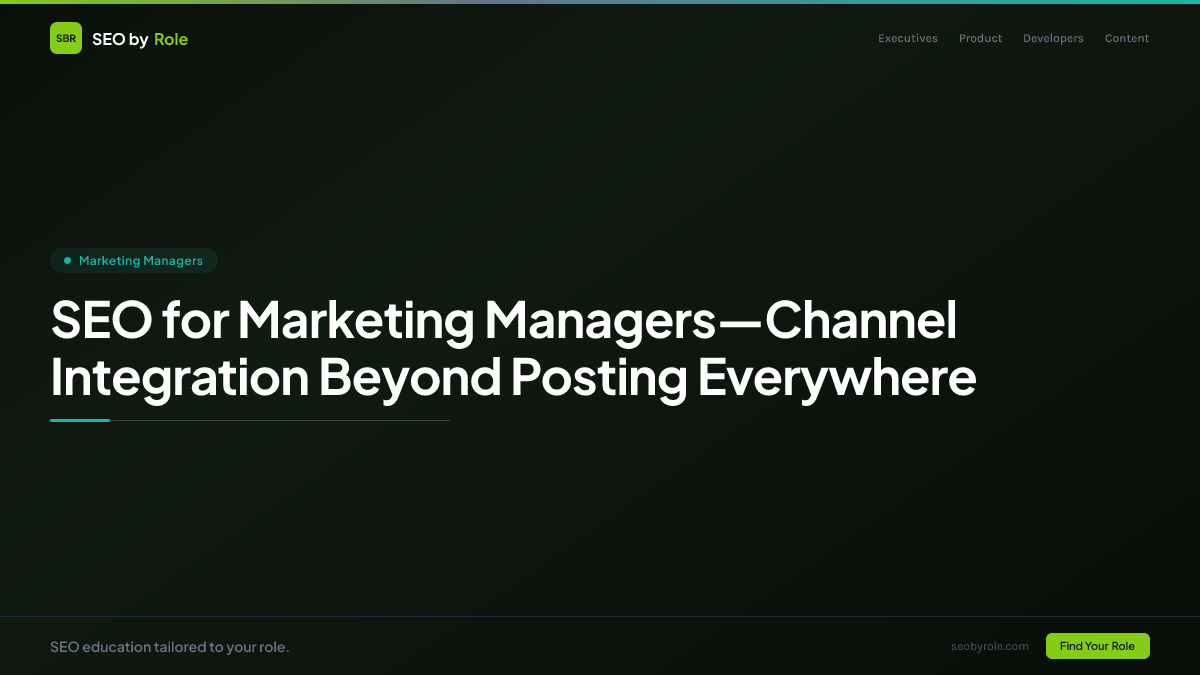Screen dimensions: 1200x675
Task: Click the footer tagline 'SEO education tailored to your role.'
Action: [170, 647]
